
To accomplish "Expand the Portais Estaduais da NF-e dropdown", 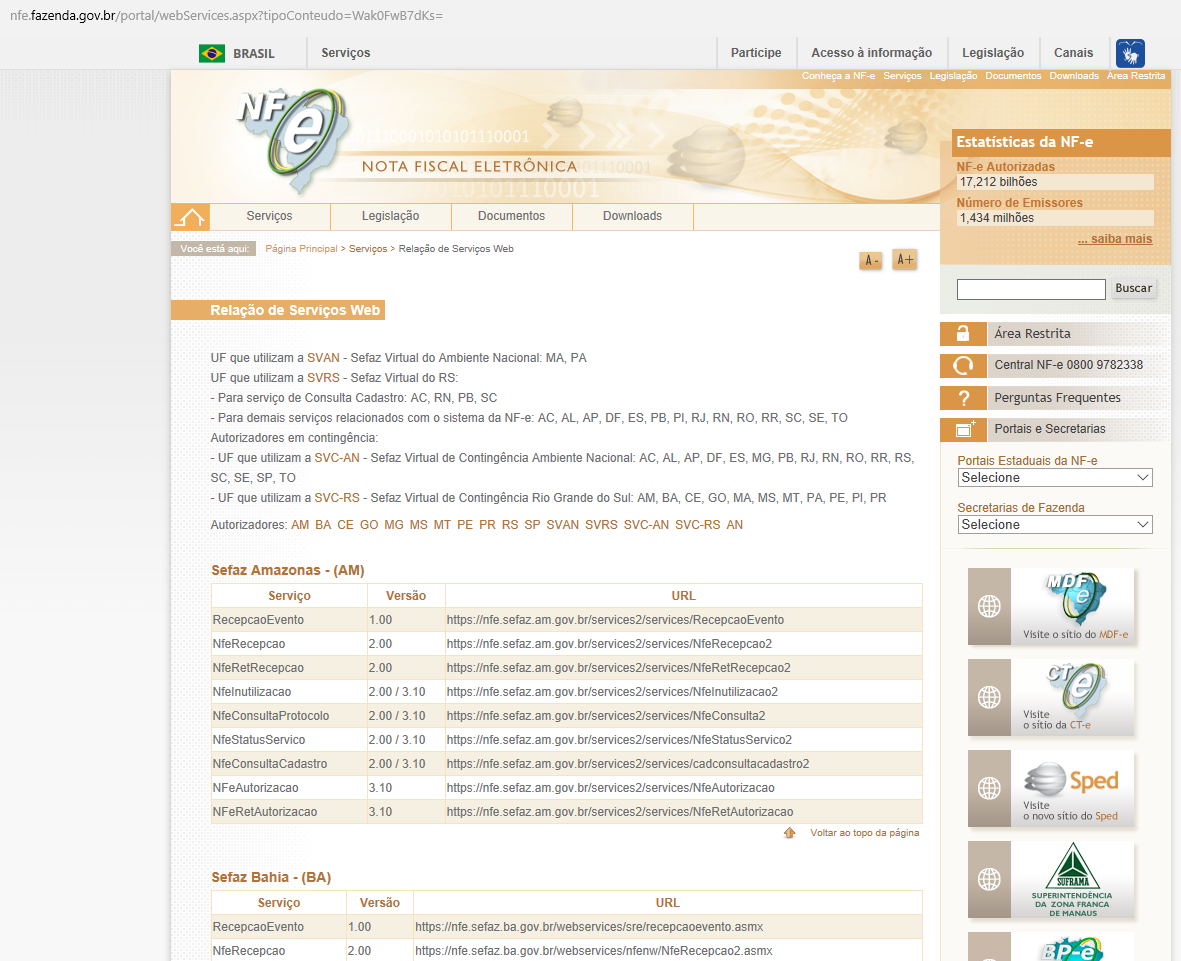I will (1054, 477).
